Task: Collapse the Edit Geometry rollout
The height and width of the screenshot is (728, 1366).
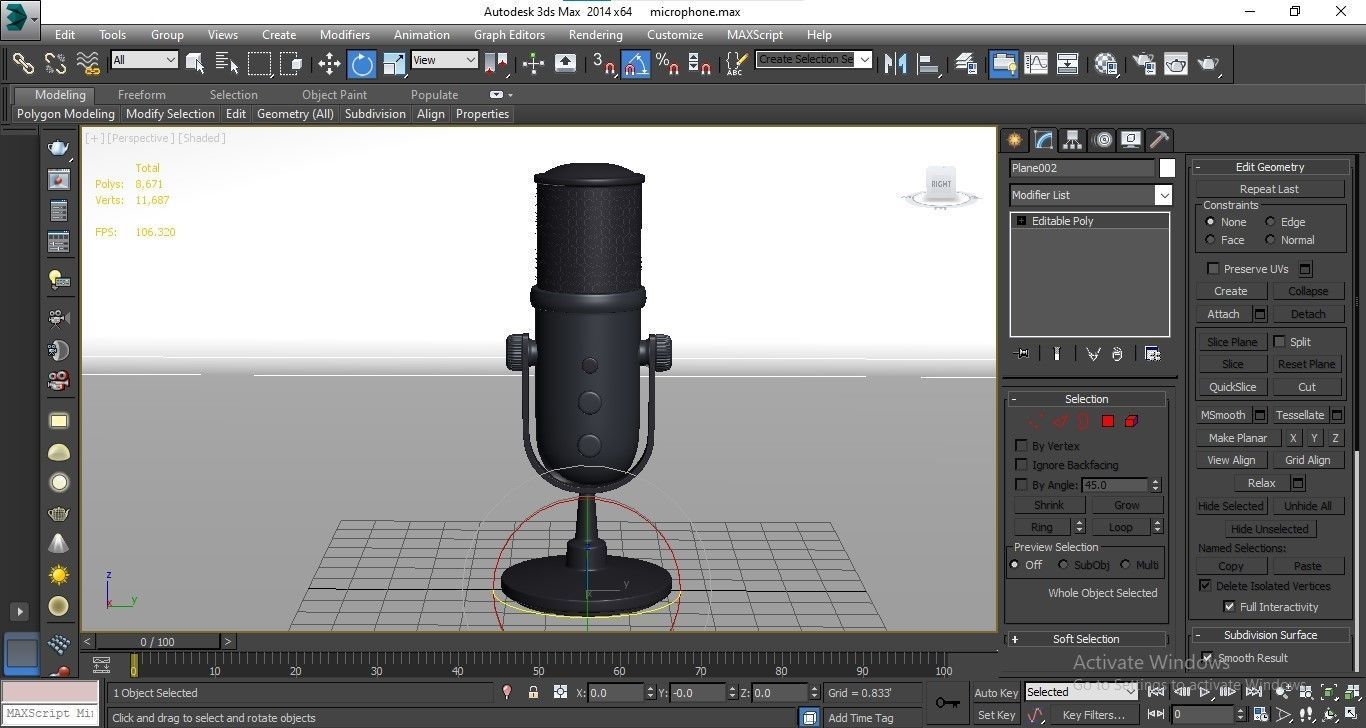Action: click(x=1270, y=167)
